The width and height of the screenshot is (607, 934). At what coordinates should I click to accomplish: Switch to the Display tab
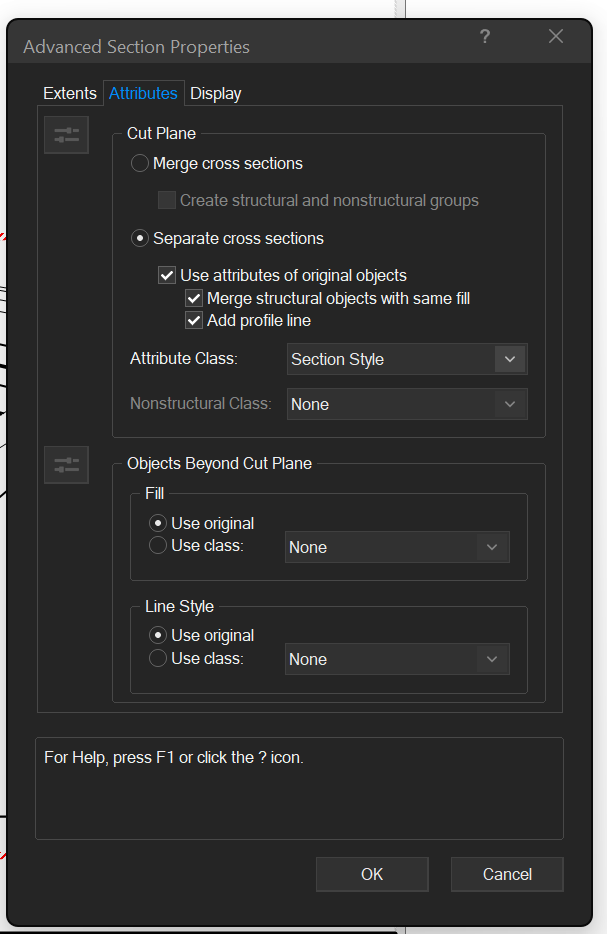coord(216,94)
